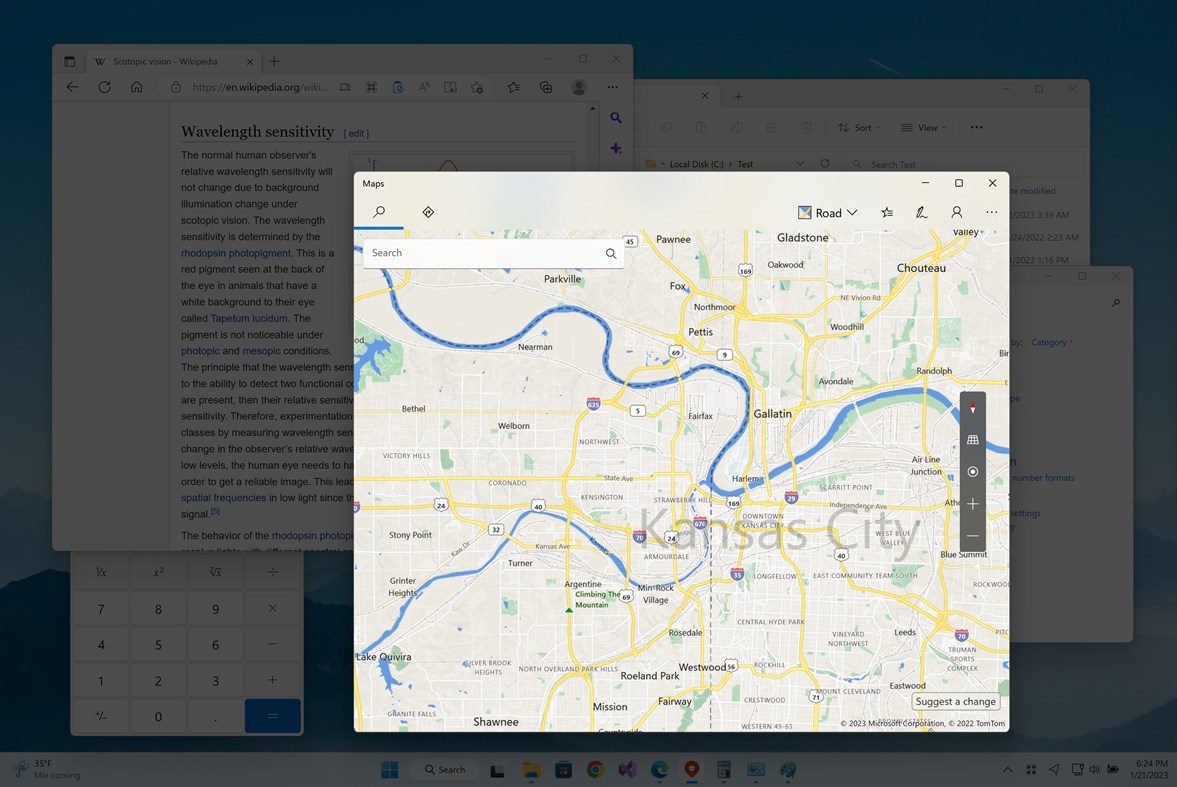Open Visual Studio from the taskbar

628,770
